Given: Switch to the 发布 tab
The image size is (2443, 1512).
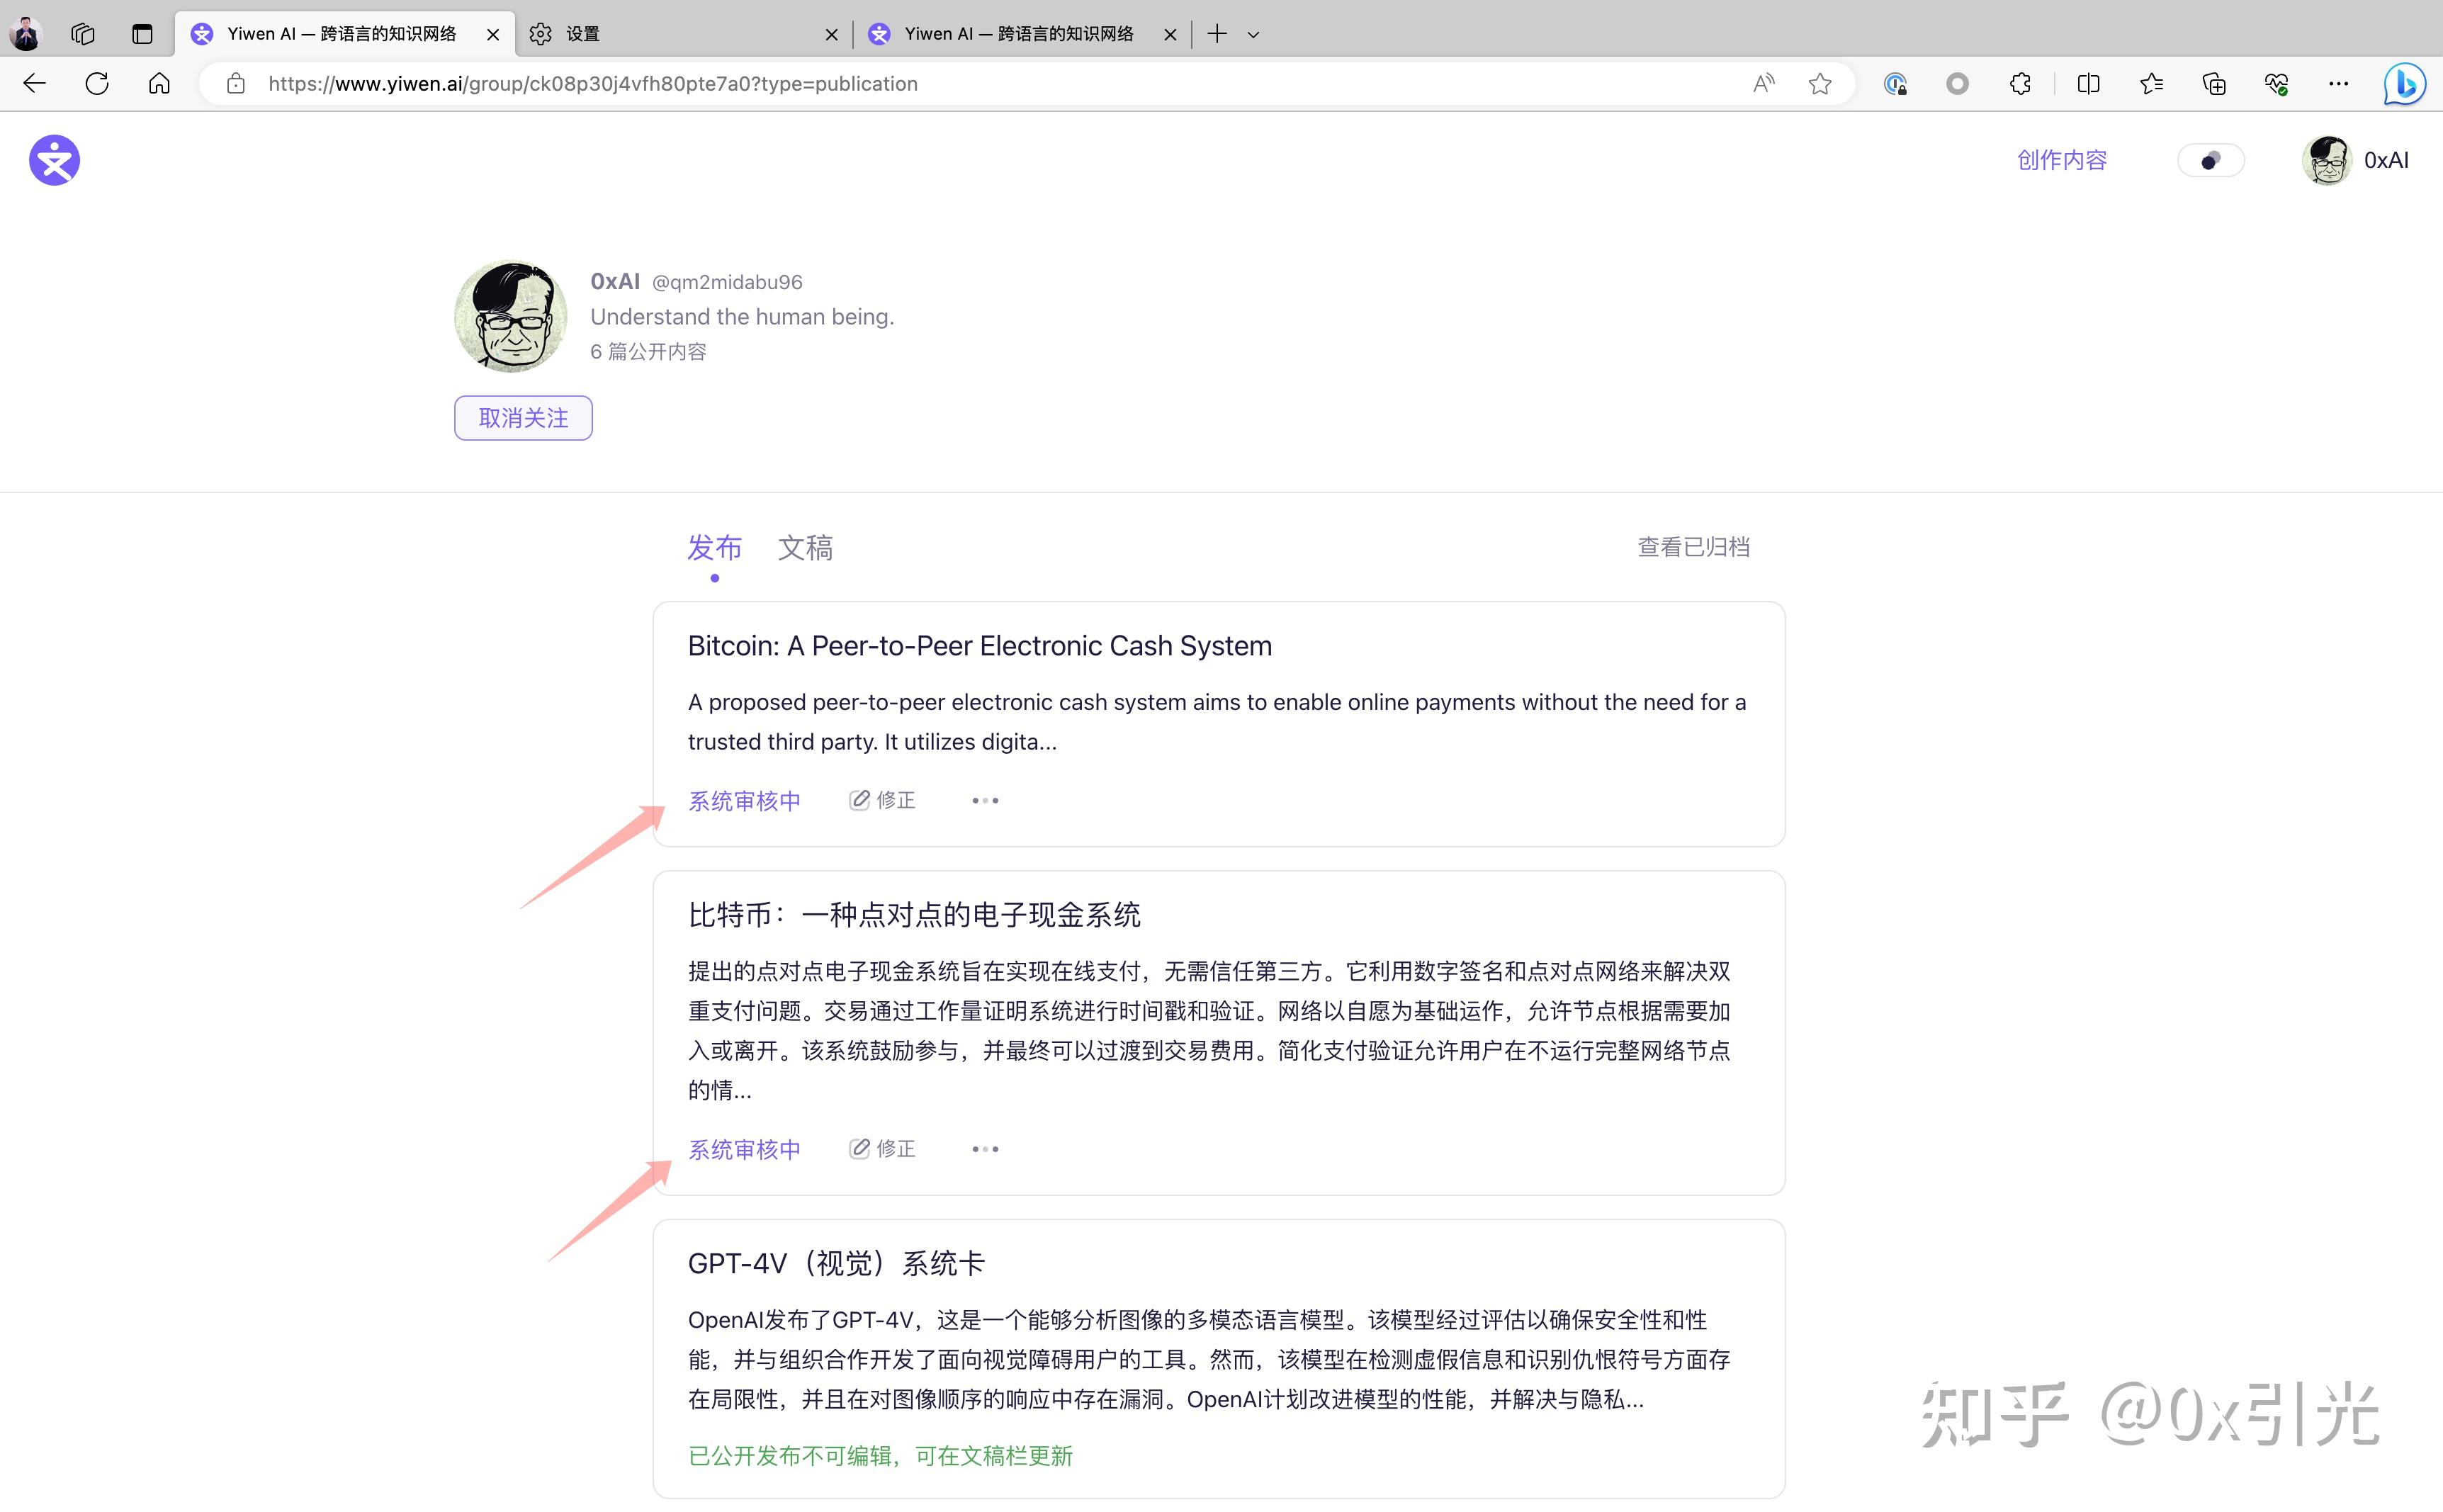Looking at the screenshot, I should coord(714,547).
